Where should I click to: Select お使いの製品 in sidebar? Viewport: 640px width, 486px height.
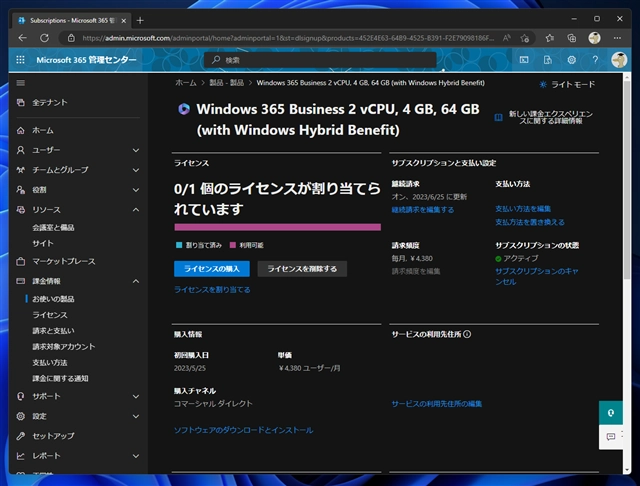coord(53,299)
